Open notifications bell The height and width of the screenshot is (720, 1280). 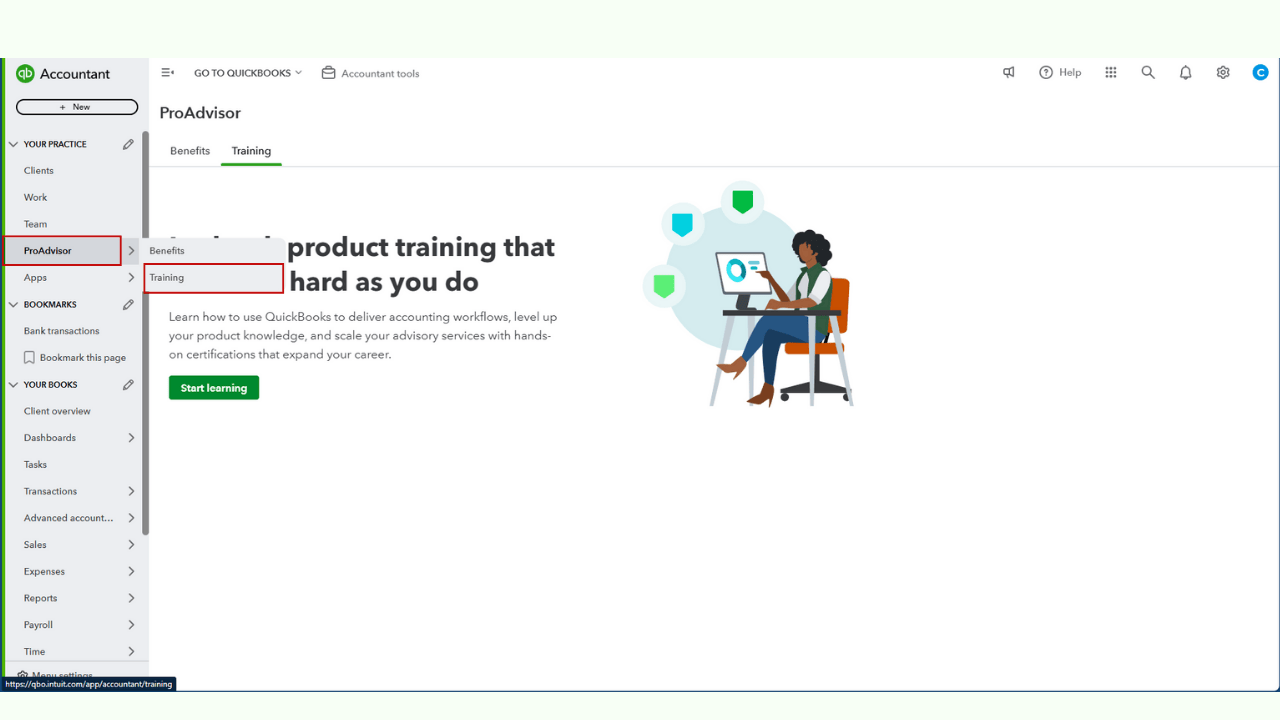pos(1185,73)
